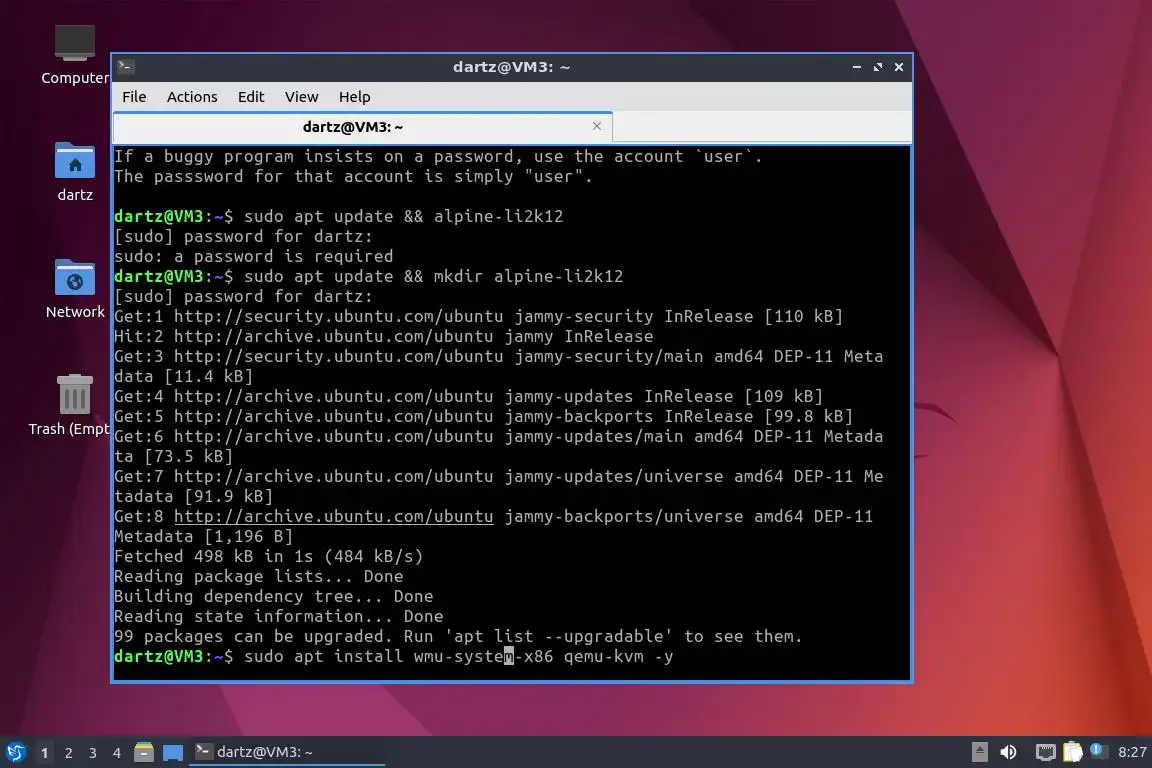The width and height of the screenshot is (1152, 768).
Task: Launch the file manager from the panel
Action: pos(144,753)
